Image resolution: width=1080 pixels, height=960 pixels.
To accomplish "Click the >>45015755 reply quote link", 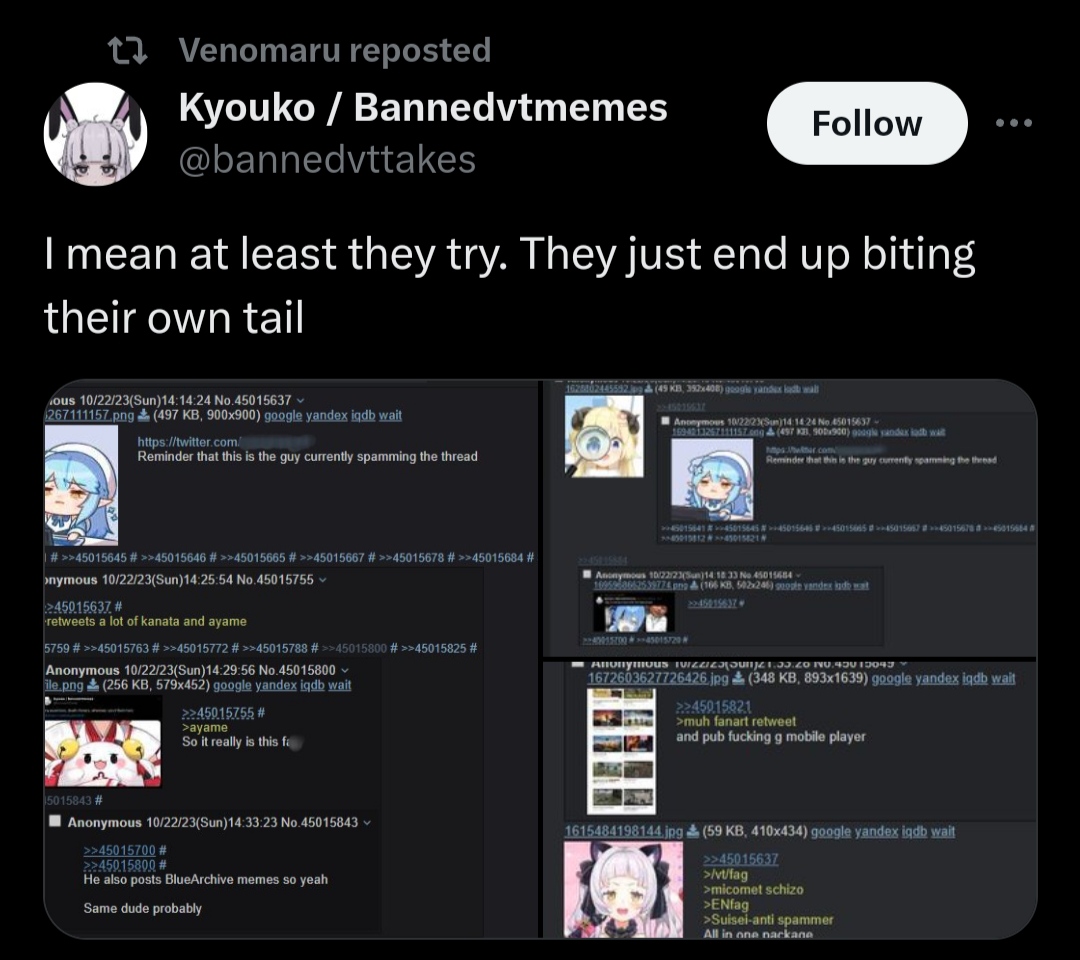I will tap(218, 713).
